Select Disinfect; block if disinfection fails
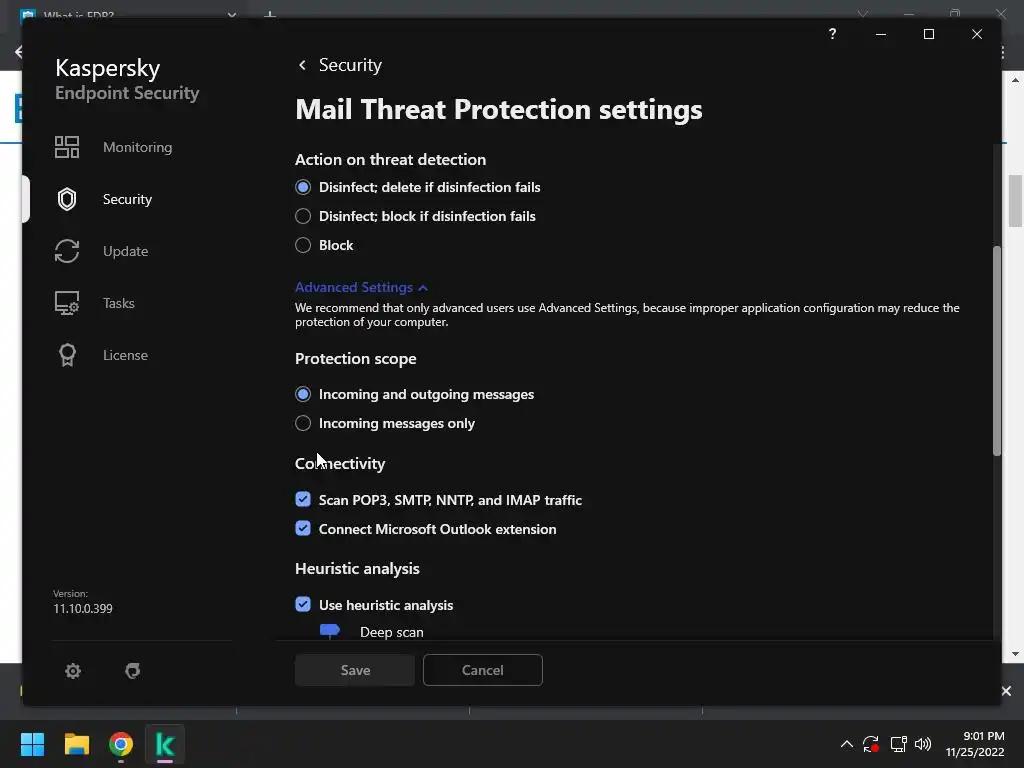Viewport: 1024px width, 768px height. 415,216
